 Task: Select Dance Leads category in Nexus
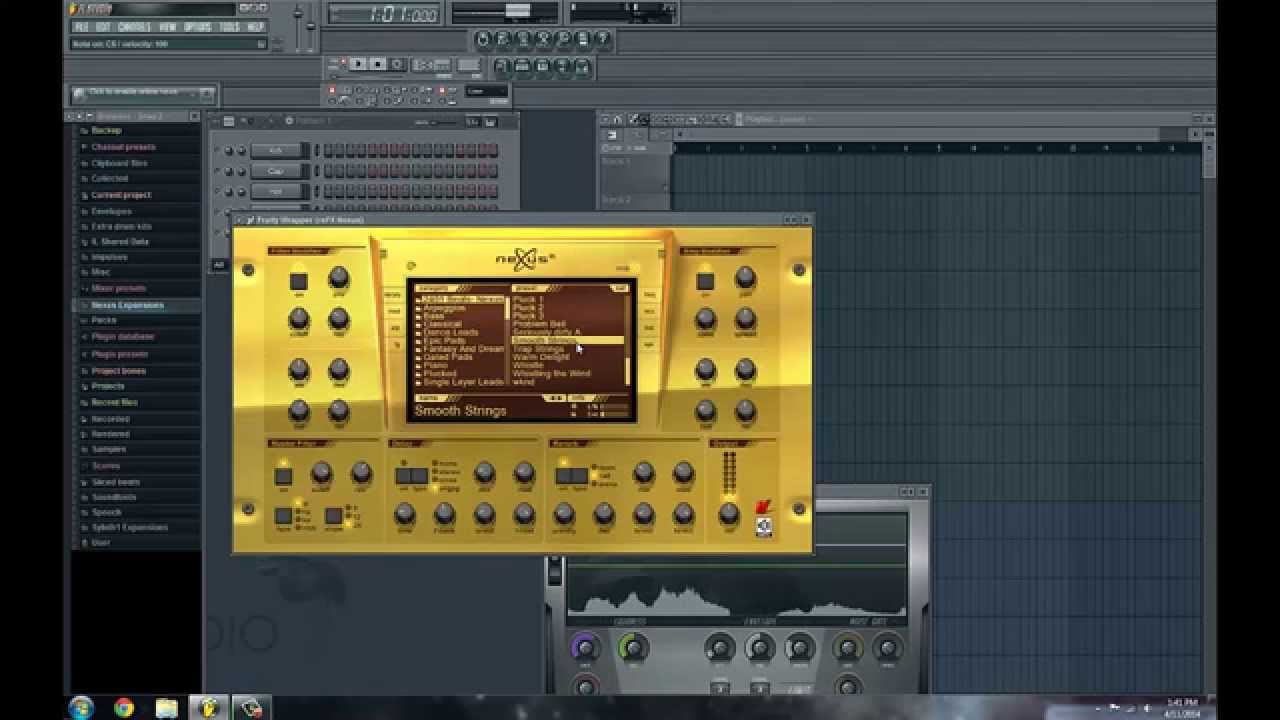[x=451, y=332]
